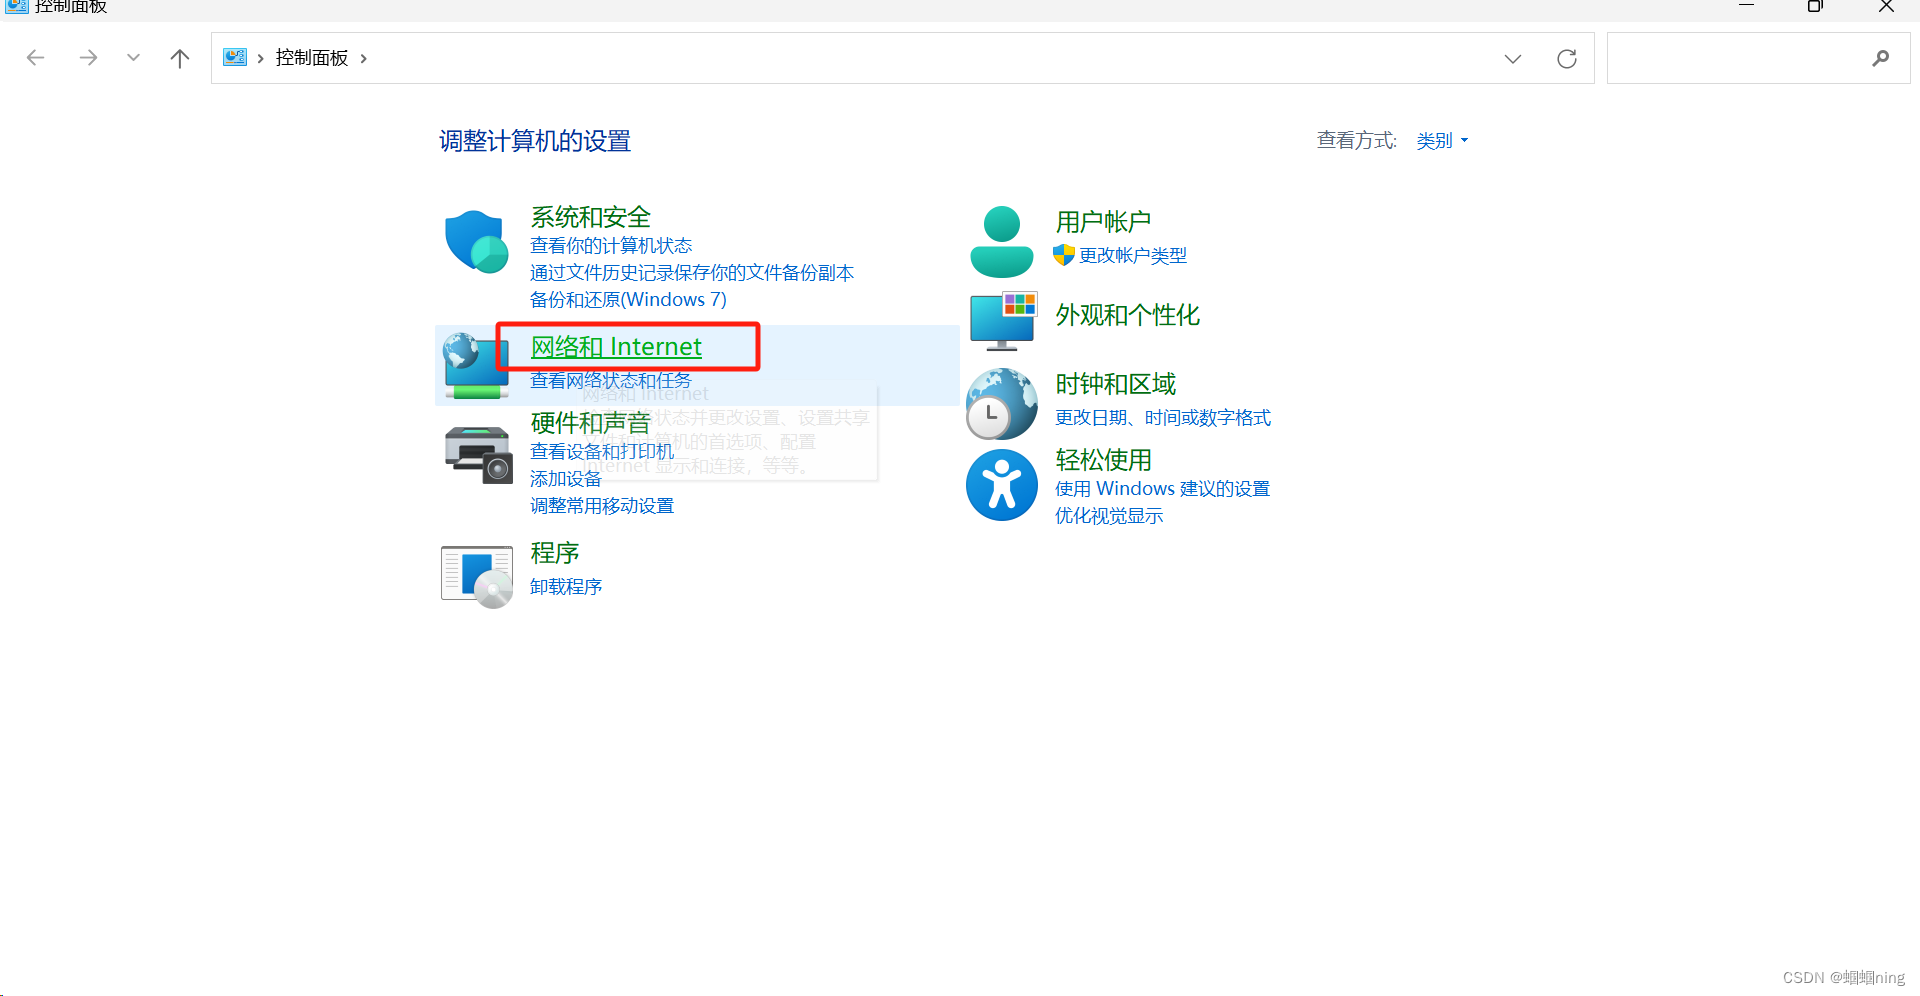Open the 类别 view-by dropdown

[x=1442, y=141]
